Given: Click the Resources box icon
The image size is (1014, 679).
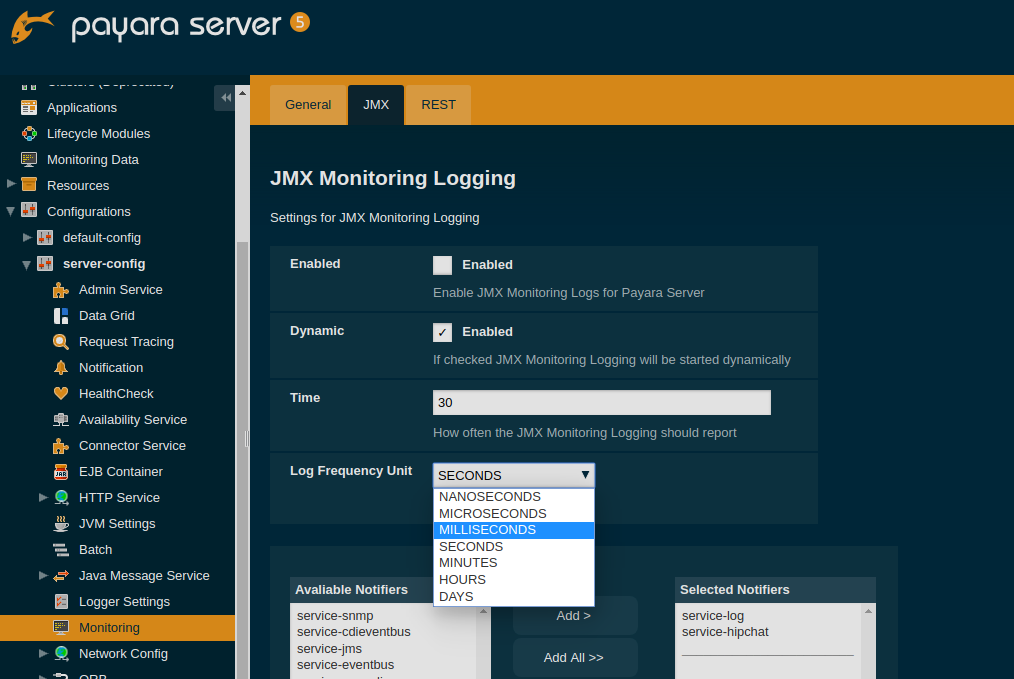Looking at the screenshot, I should click(x=29, y=185).
